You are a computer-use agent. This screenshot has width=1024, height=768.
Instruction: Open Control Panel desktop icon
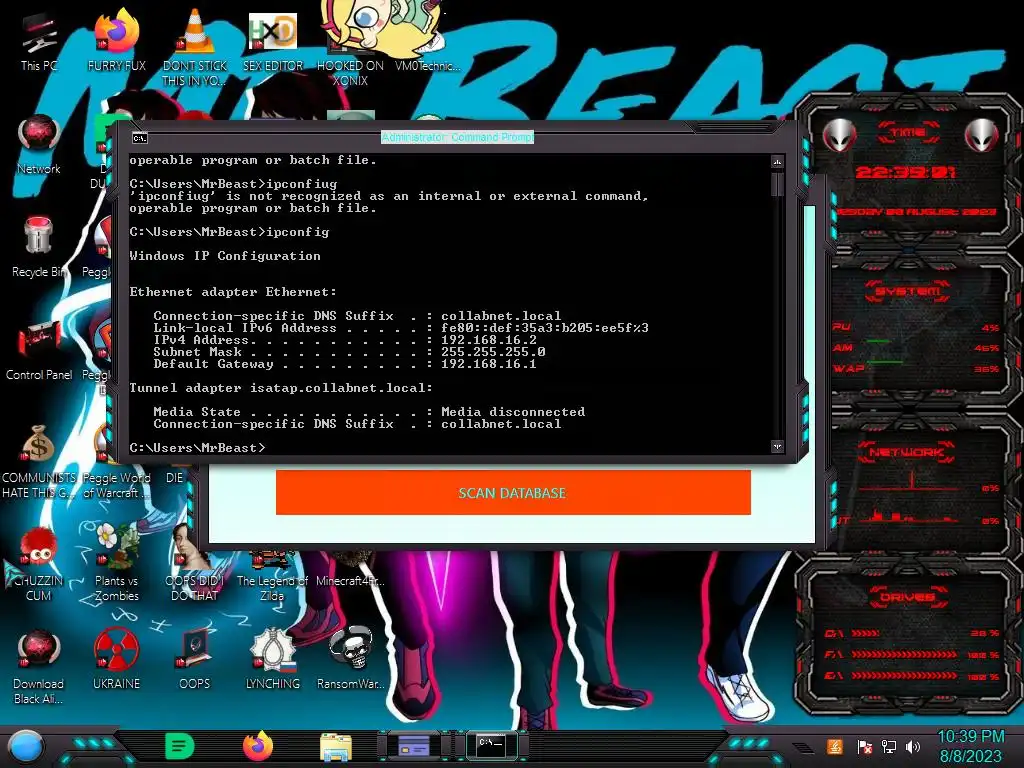click(x=39, y=351)
